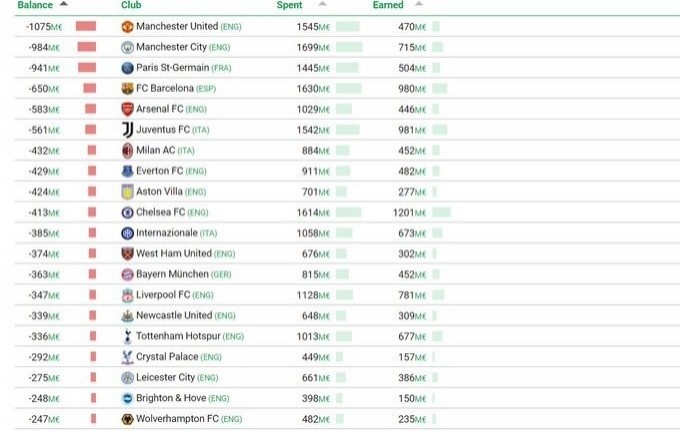This screenshot has width=680, height=431.
Task: Click the FC Barcelona crest icon
Action: pyautogui.click(x=127, y=88)
